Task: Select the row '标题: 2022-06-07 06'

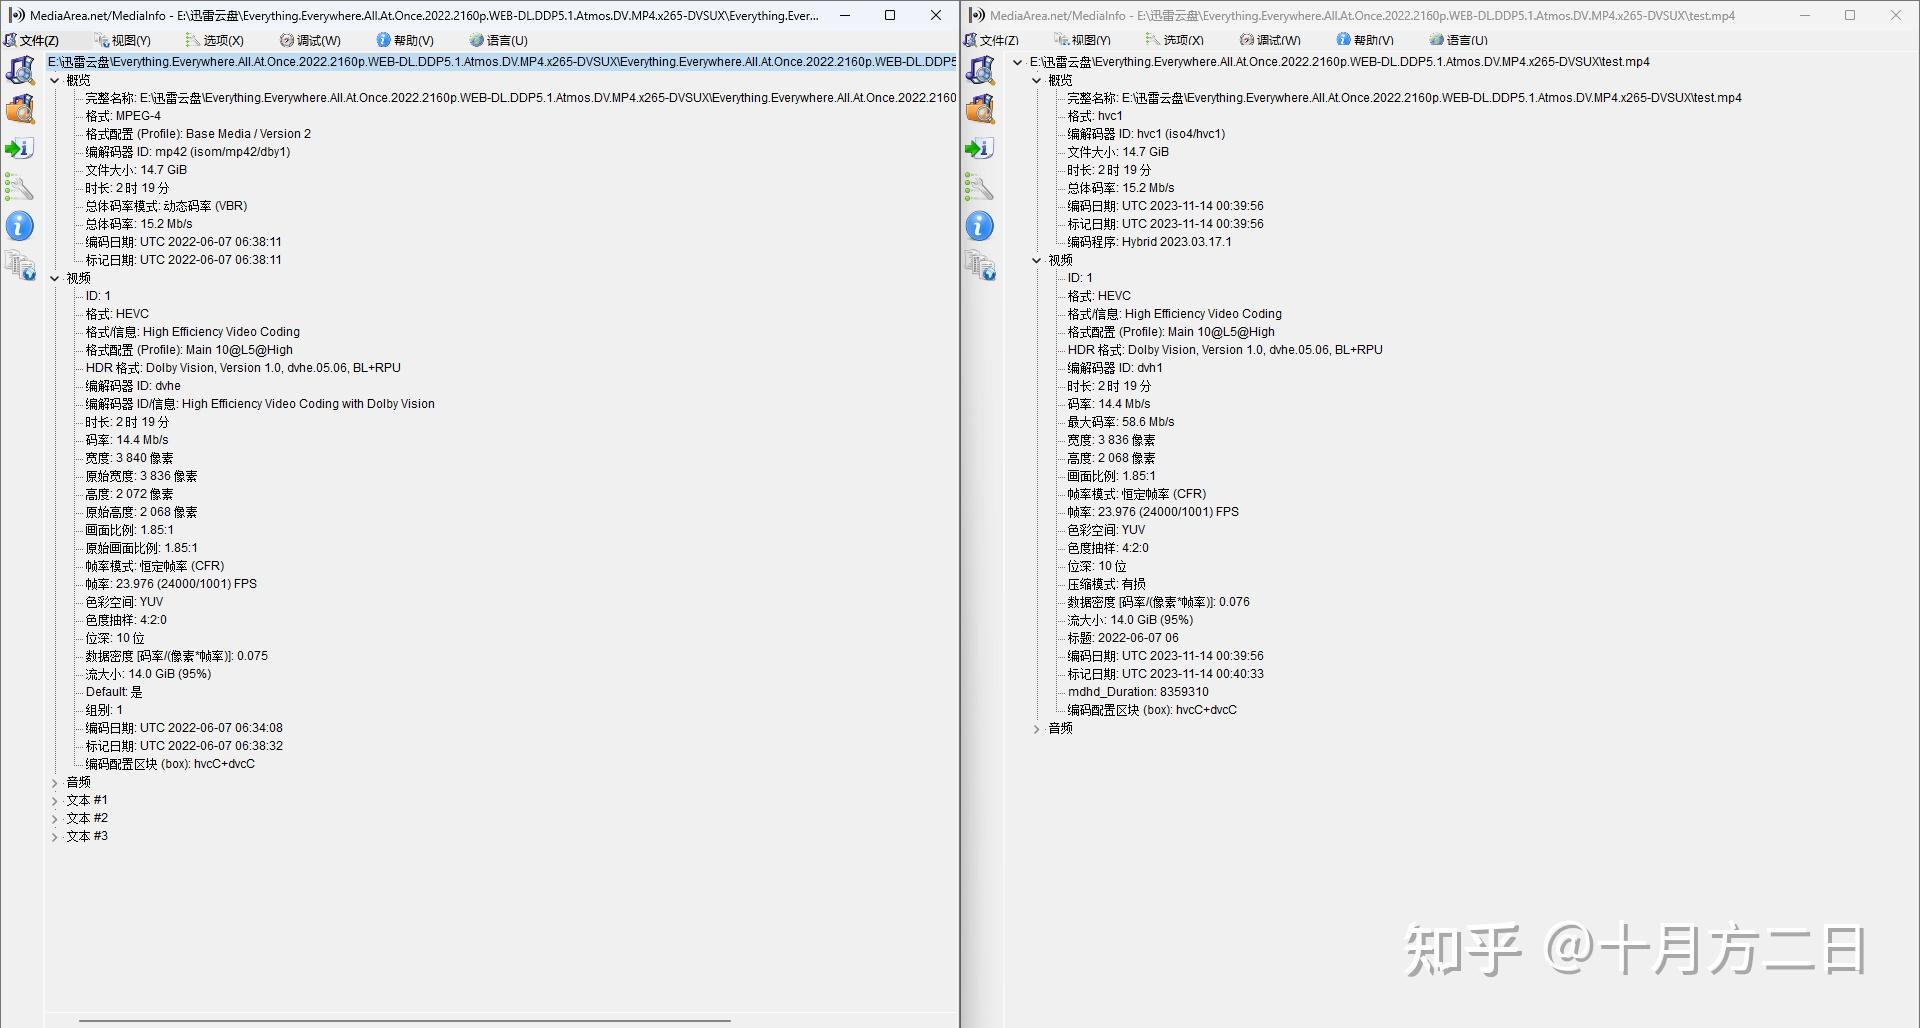Action: (x=1123, y=638)
